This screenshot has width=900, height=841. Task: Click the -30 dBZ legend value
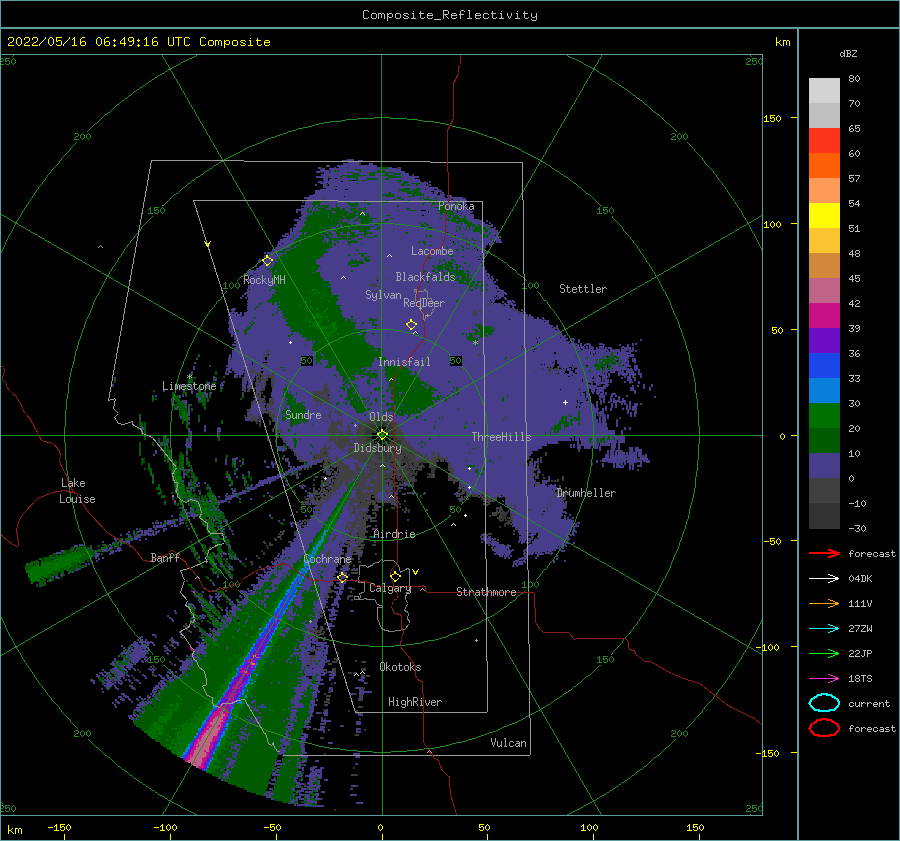(x=857, y=528)
